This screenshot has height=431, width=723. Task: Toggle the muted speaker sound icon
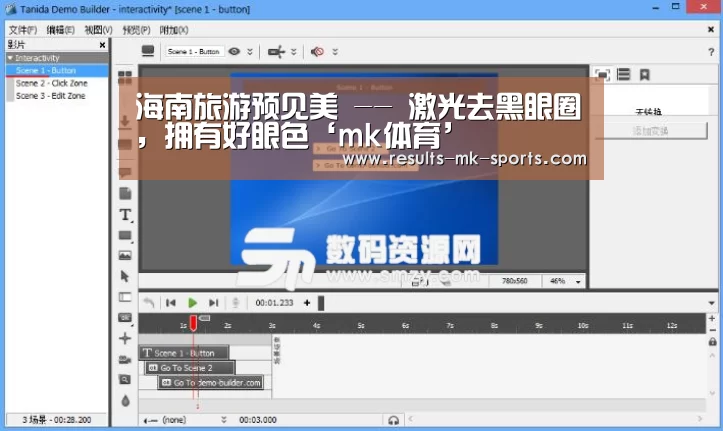click(317, 52)
